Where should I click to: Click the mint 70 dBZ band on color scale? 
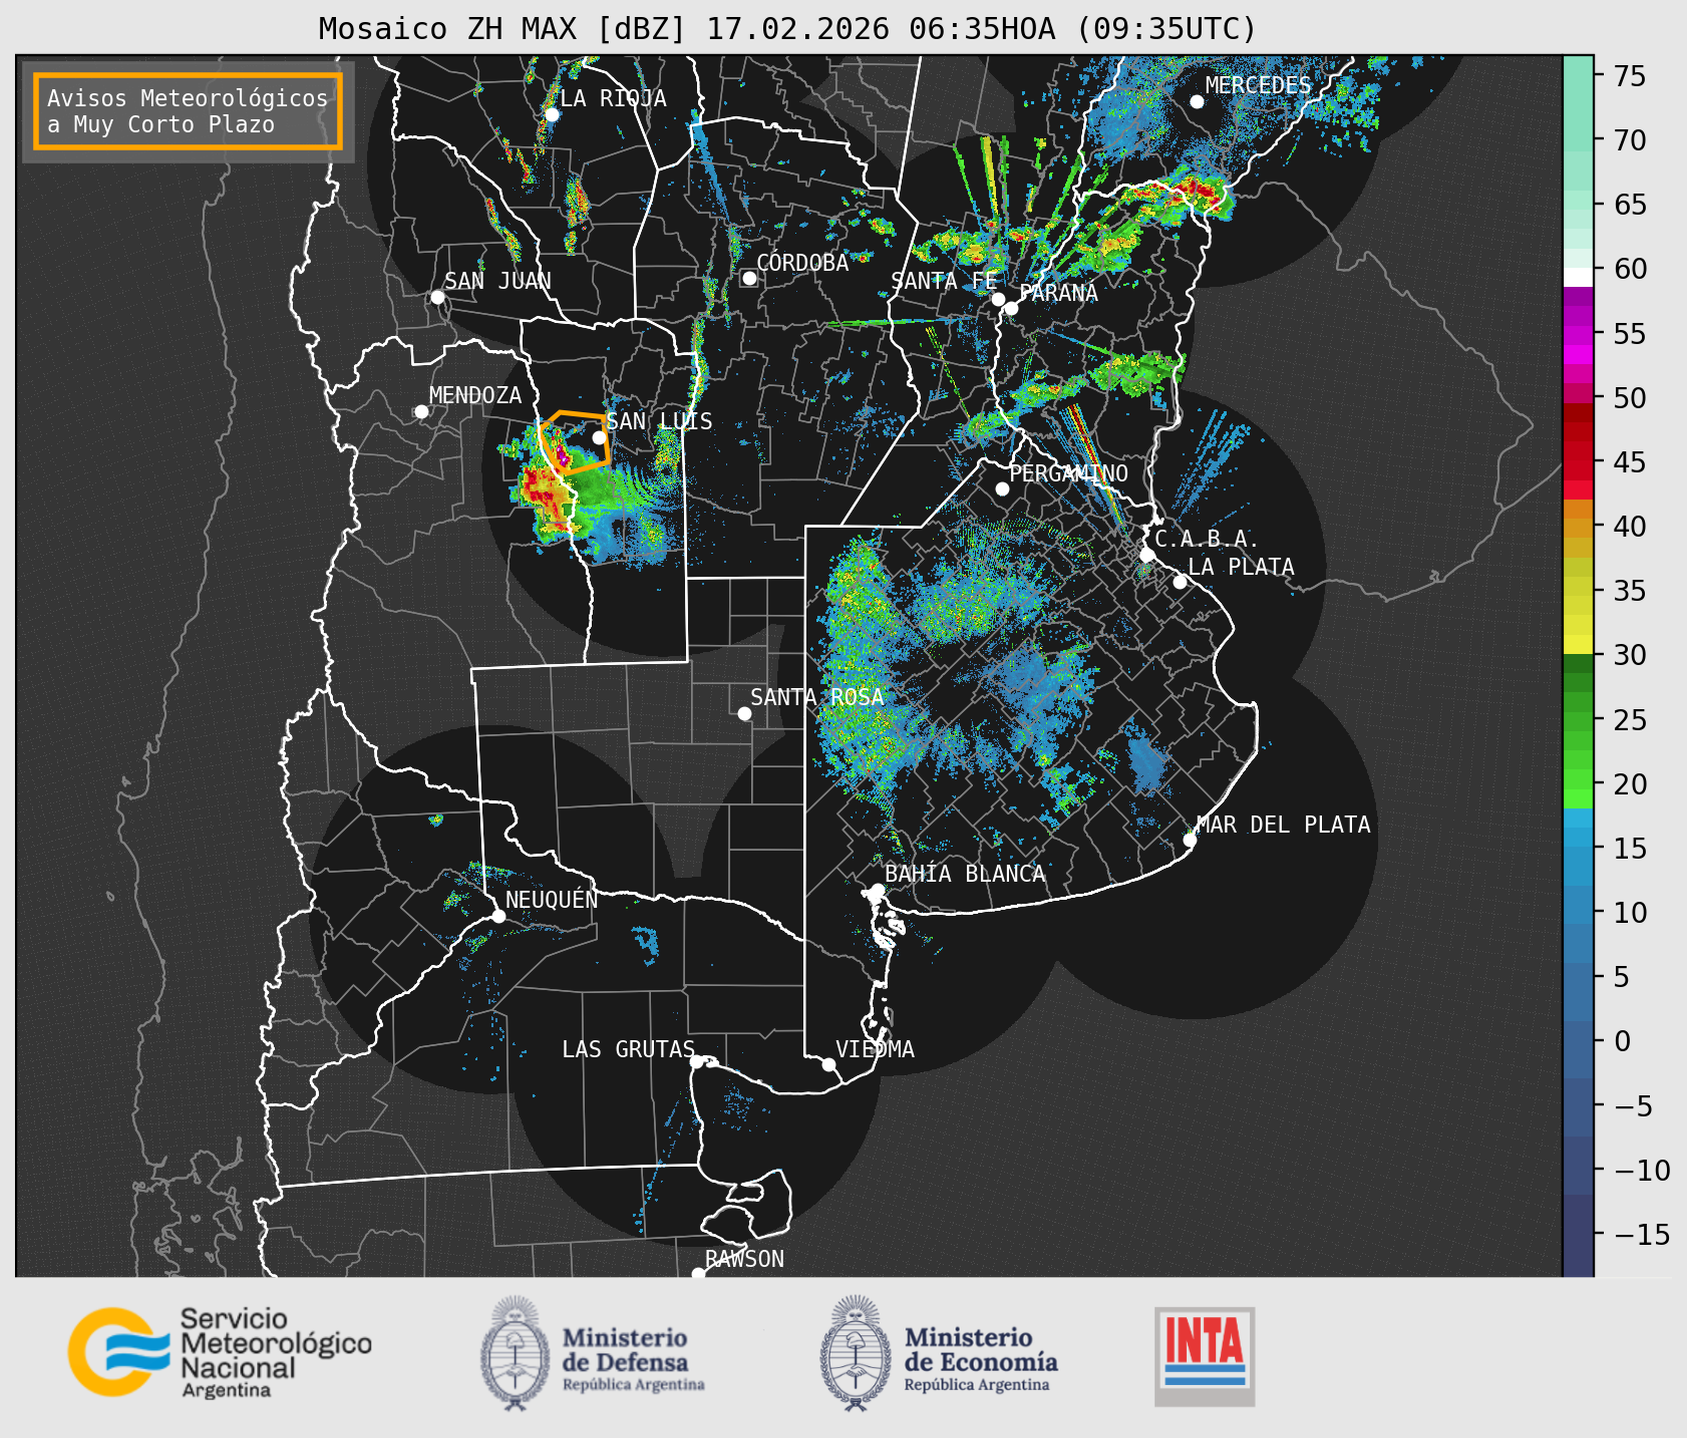pyautogui.click(x=1578, y=140)
